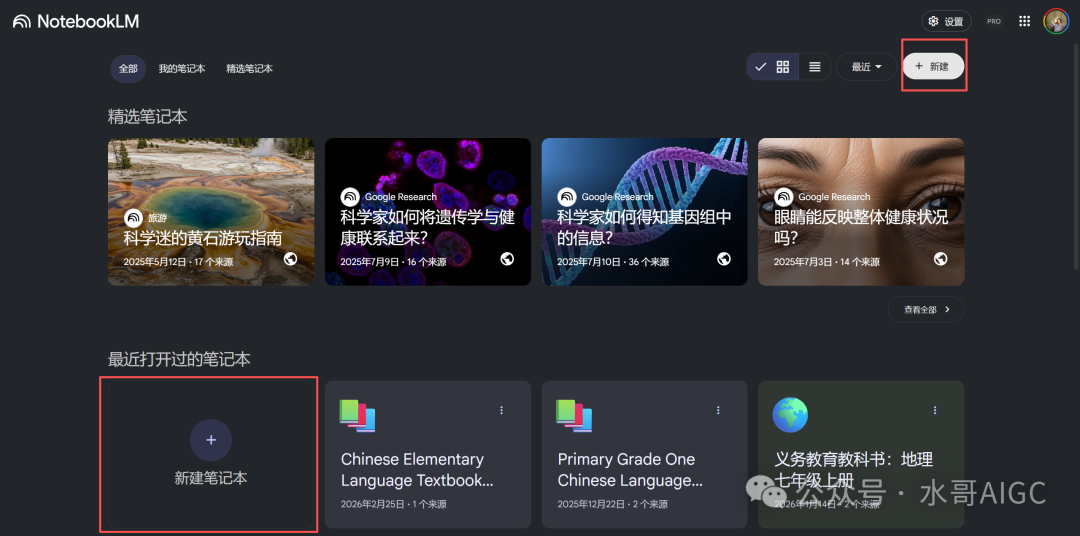Click the 2025年7月3日 · 14 个来源 text
This screenshot has height=536, width=1080.
pyautogui.click(x=827, y=262)
